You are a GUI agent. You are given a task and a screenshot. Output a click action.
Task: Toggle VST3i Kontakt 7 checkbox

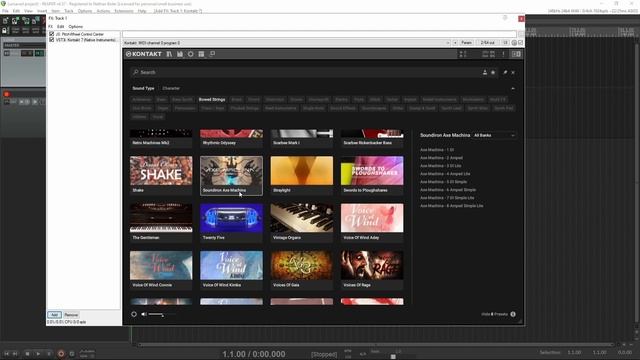point(51,40)
